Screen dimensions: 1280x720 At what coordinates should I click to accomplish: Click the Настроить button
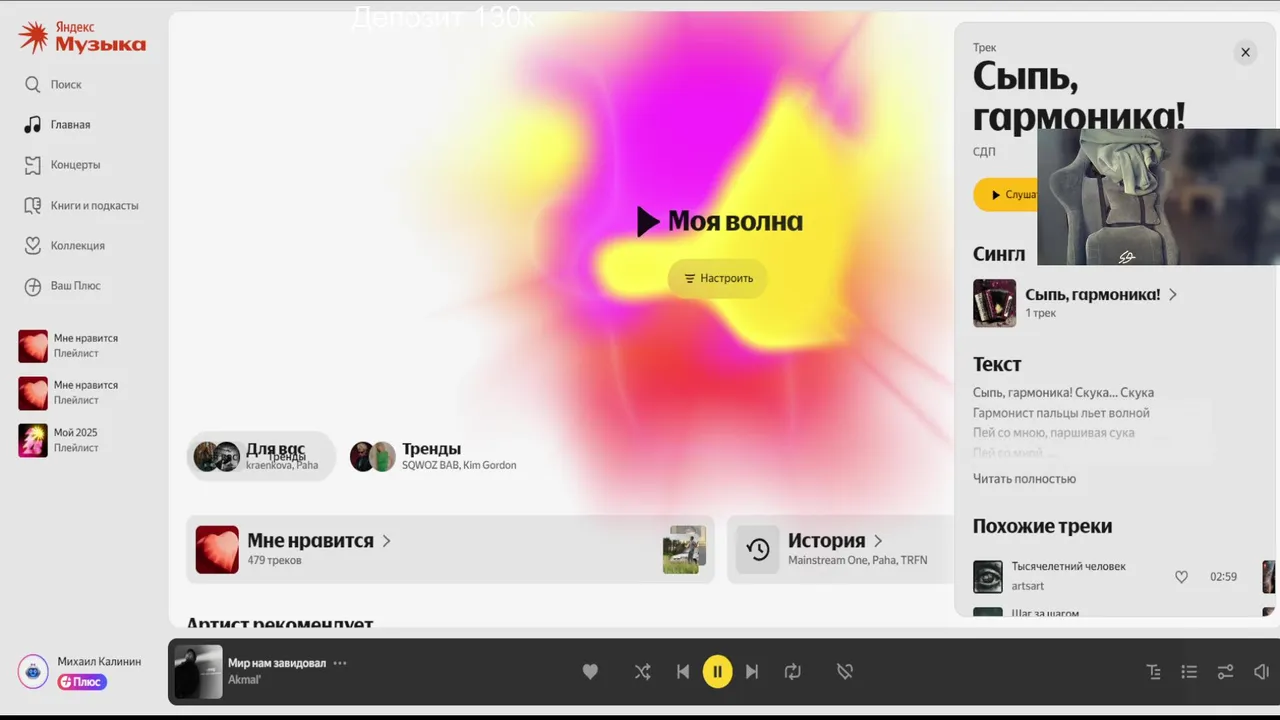click(718, 278)
